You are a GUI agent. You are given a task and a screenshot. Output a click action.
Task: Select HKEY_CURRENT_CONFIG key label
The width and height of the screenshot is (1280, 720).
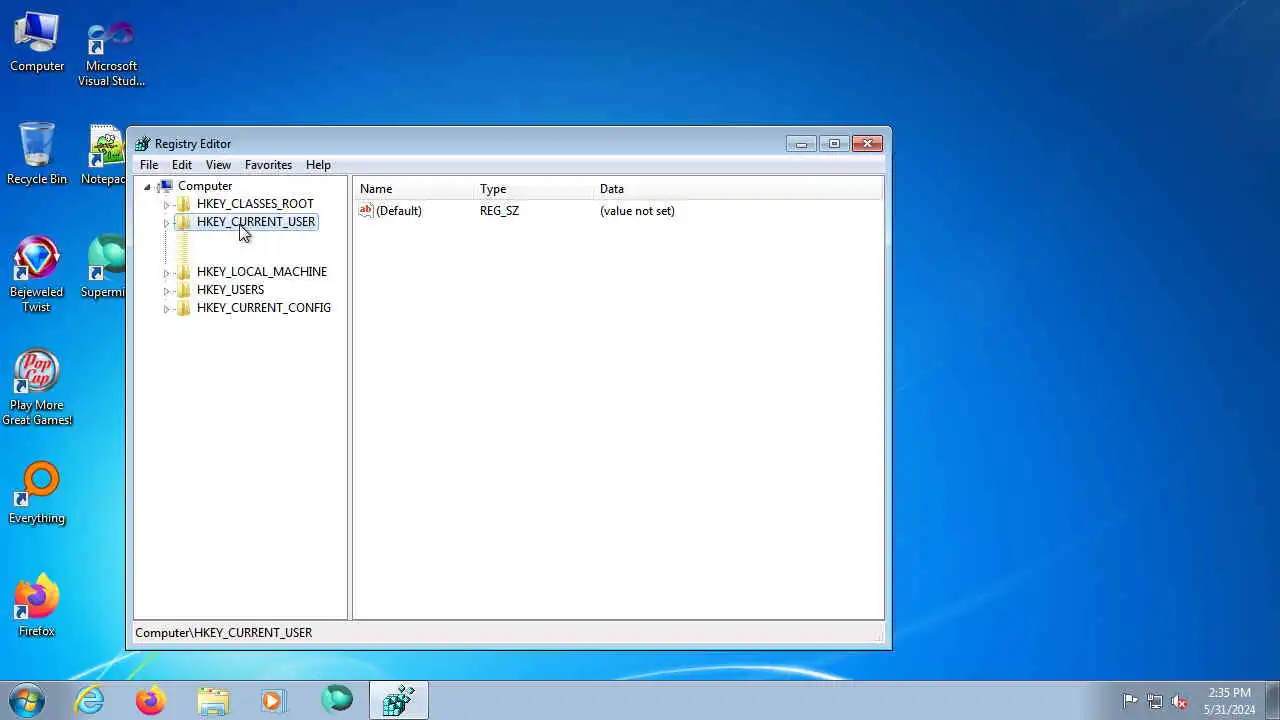click(264, 308)
